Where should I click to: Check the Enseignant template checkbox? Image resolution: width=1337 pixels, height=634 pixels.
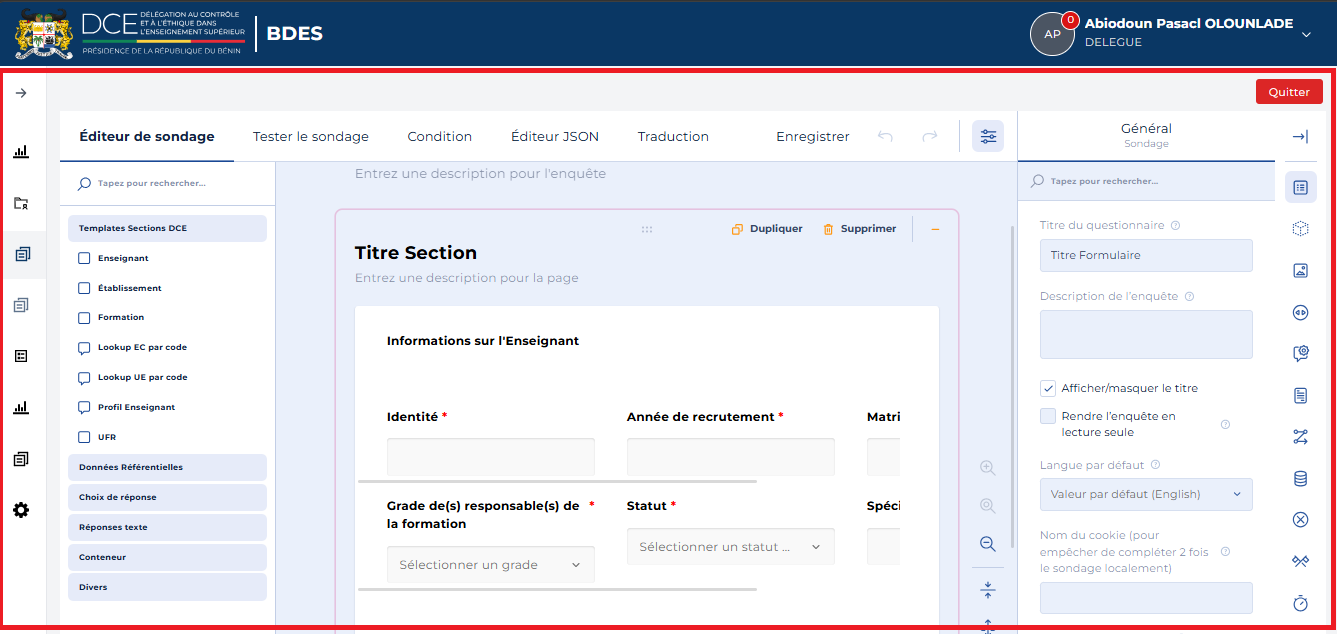85,258
